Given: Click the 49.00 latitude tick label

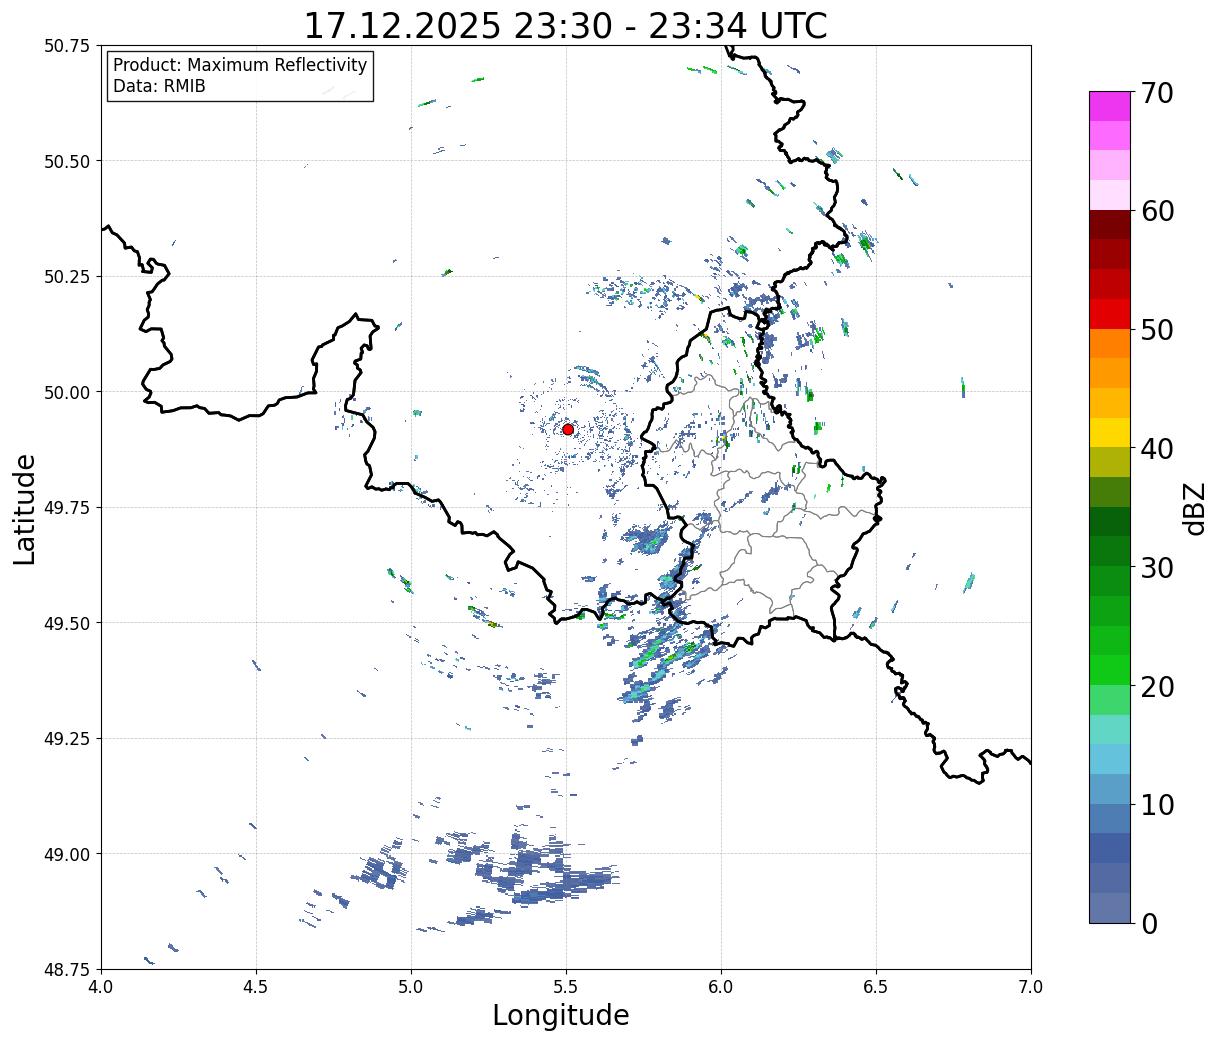Looking at the screenshot, I should [66, 854].
